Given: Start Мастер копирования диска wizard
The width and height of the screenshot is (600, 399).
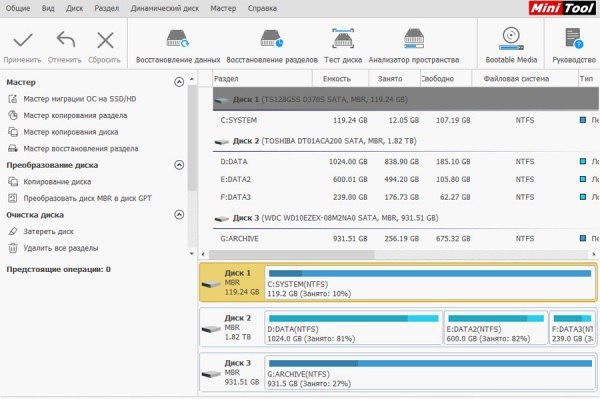Looking at the screenshot, I should 70,132.
